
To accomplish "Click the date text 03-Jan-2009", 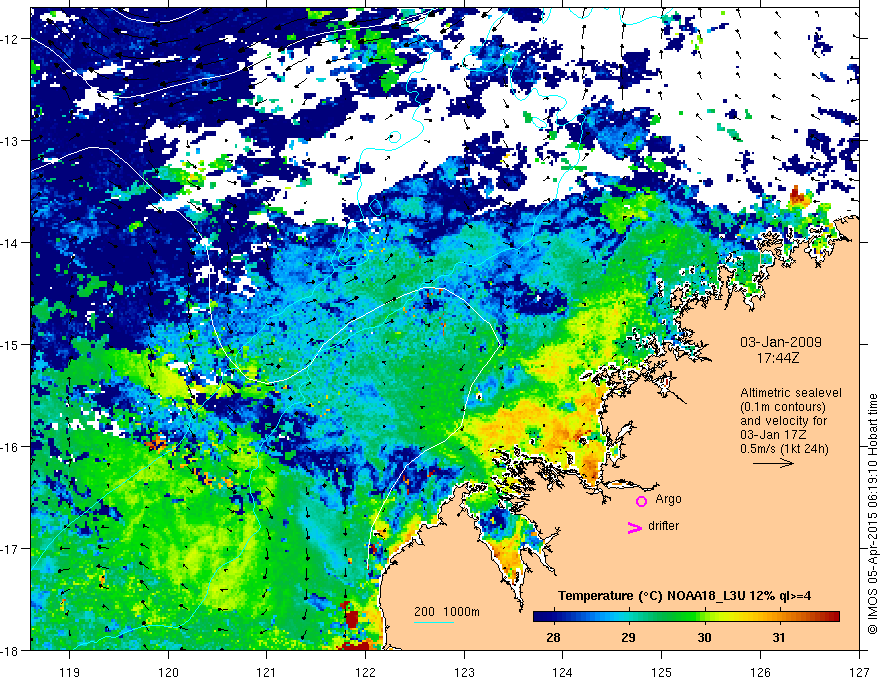I will 781,342.
